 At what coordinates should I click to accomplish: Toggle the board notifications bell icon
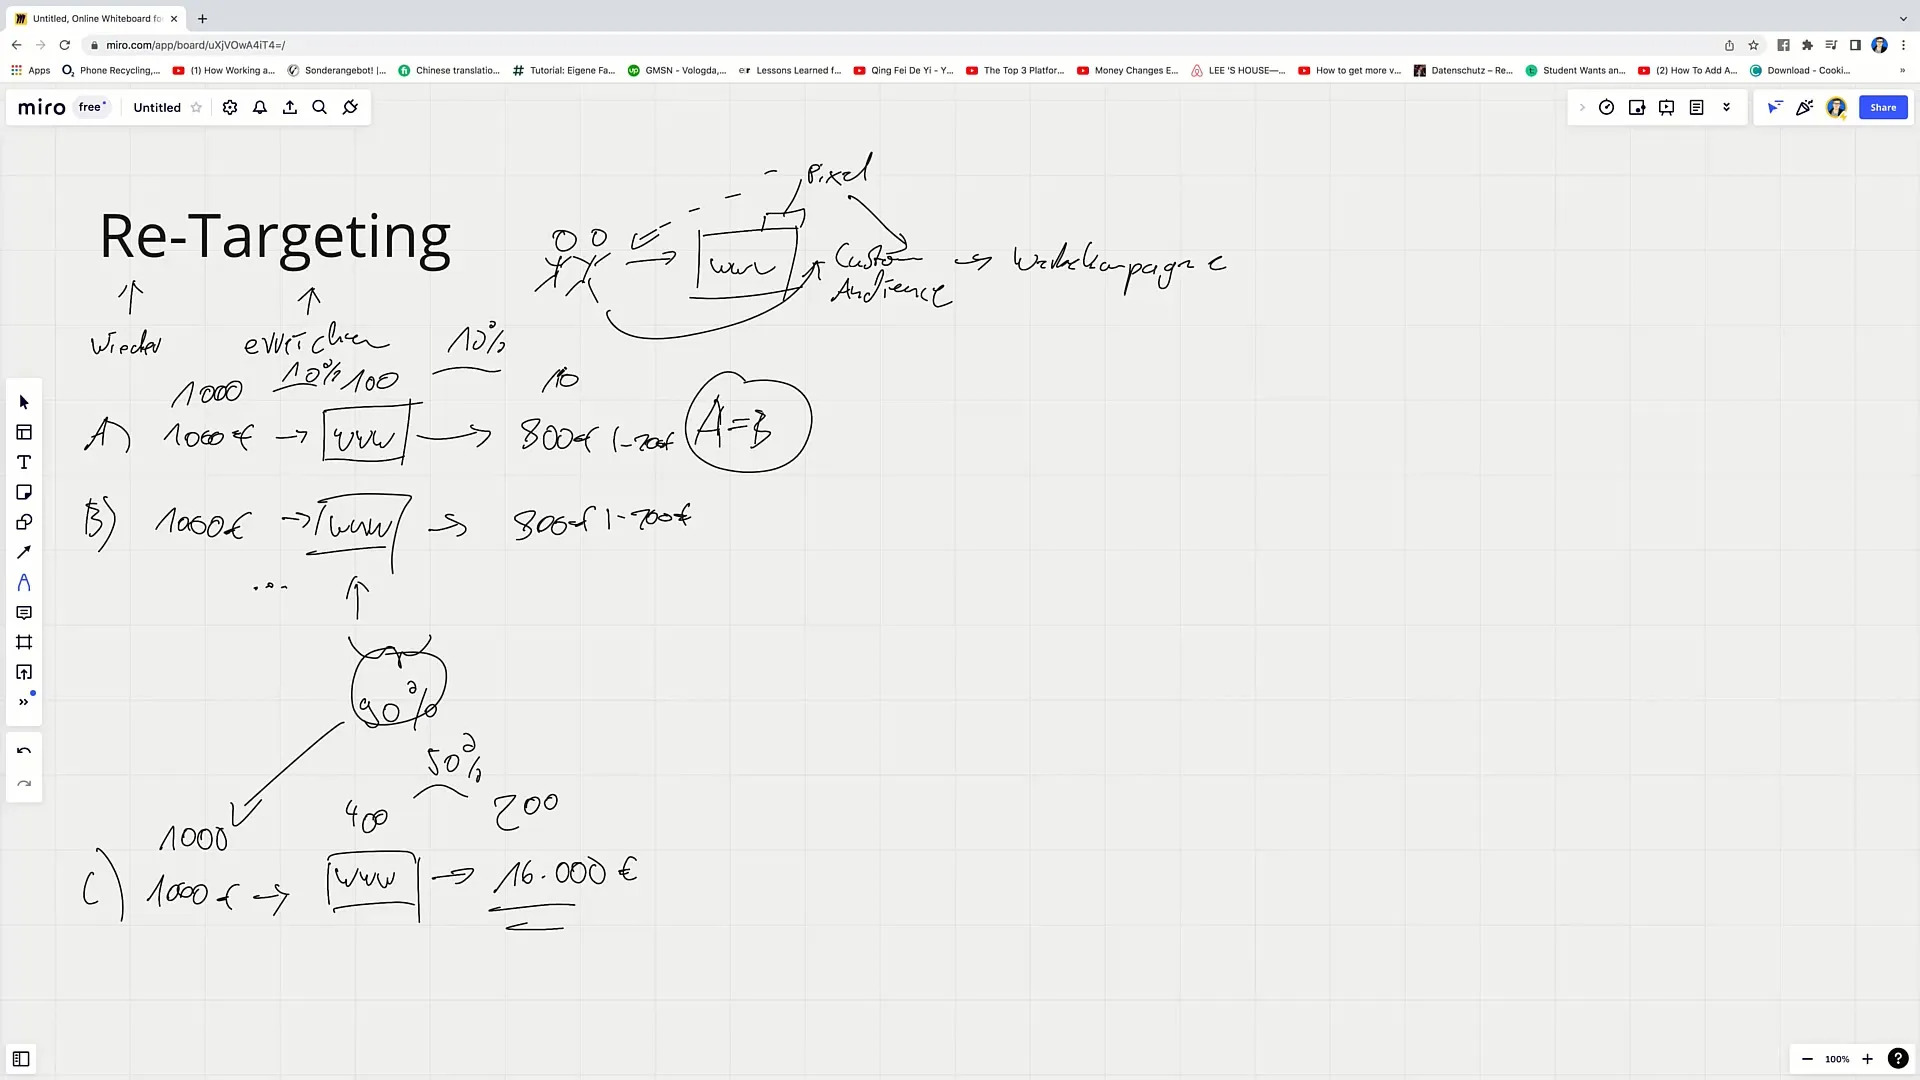click(260, 107)
